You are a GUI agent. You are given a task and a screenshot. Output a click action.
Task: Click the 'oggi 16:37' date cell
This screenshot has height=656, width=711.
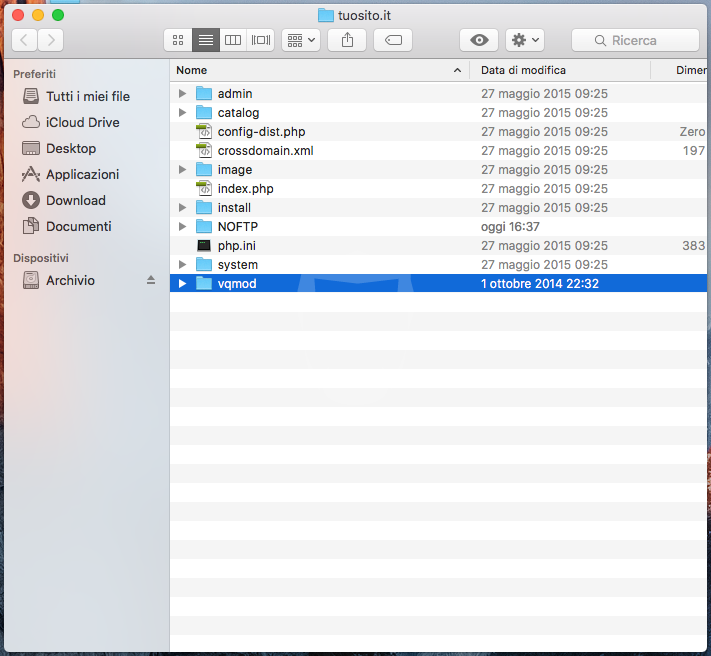(511, 227)
